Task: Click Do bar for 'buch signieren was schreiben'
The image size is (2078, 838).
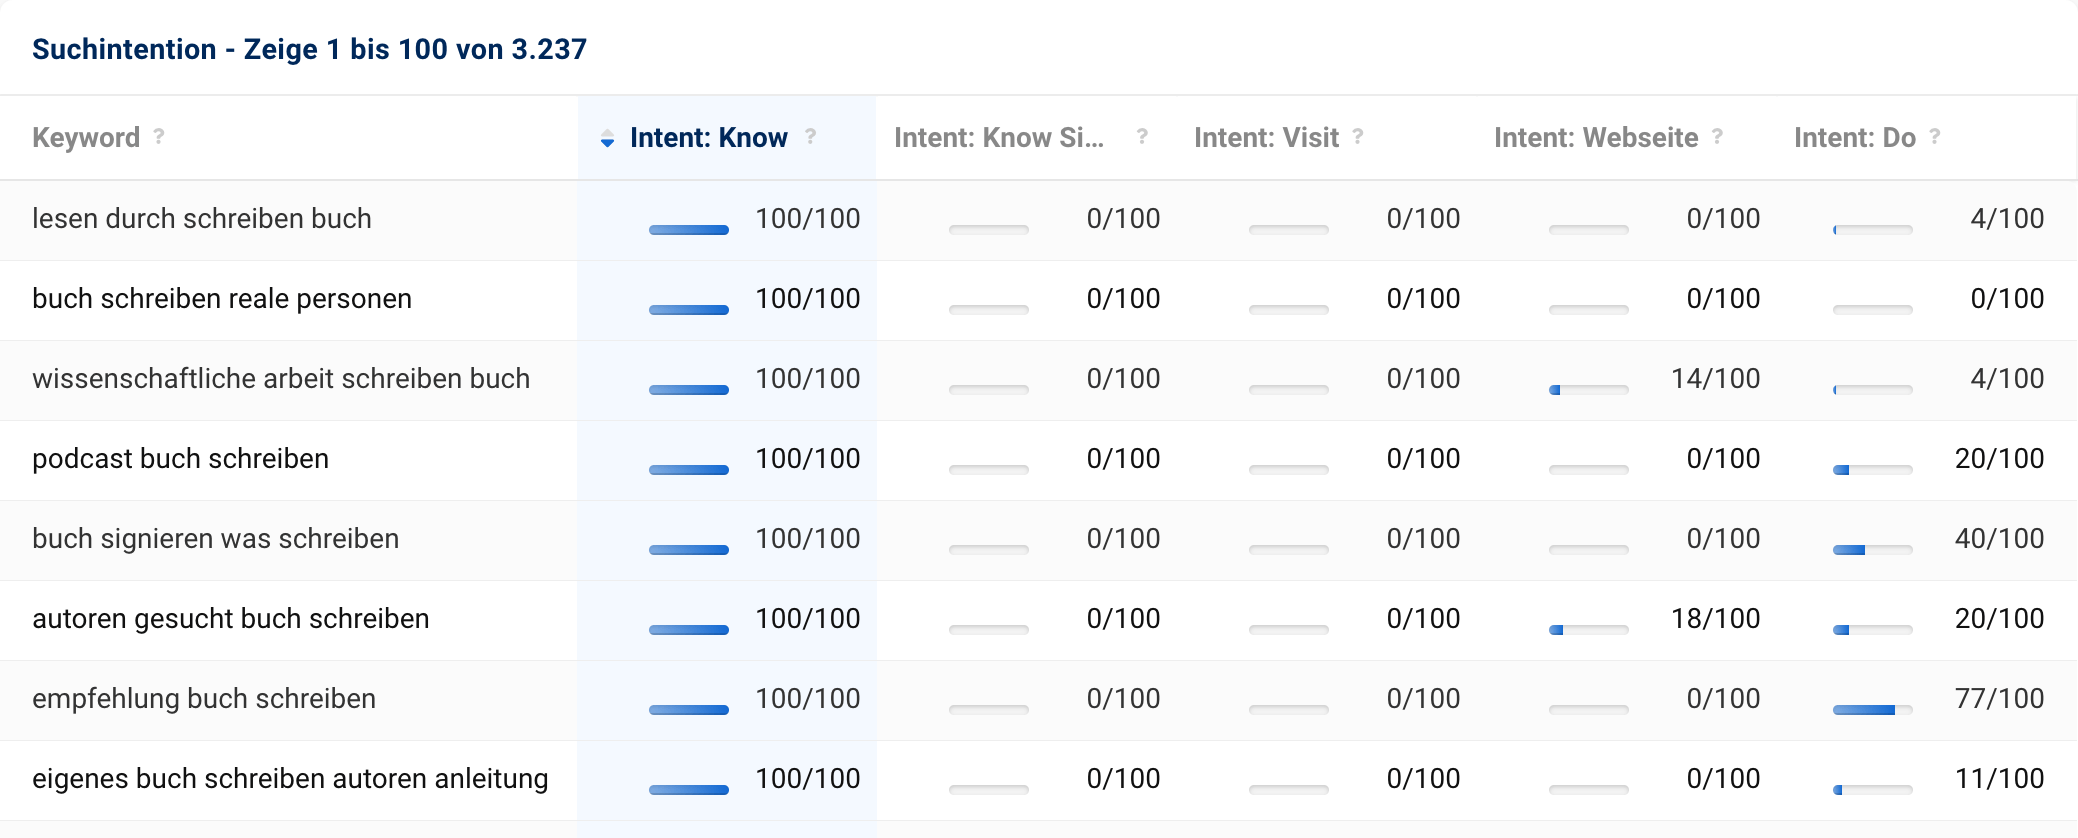Action: [x=1873, y=550]
